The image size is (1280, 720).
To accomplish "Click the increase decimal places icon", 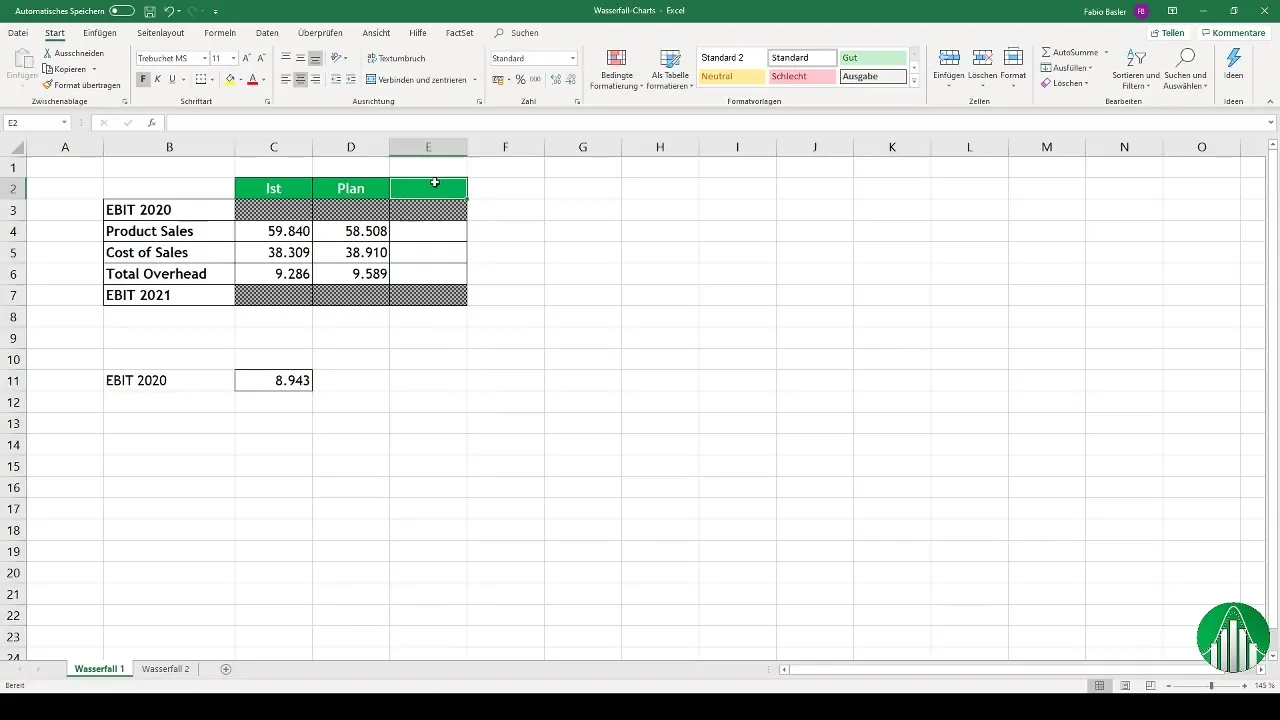I will 555,79.
